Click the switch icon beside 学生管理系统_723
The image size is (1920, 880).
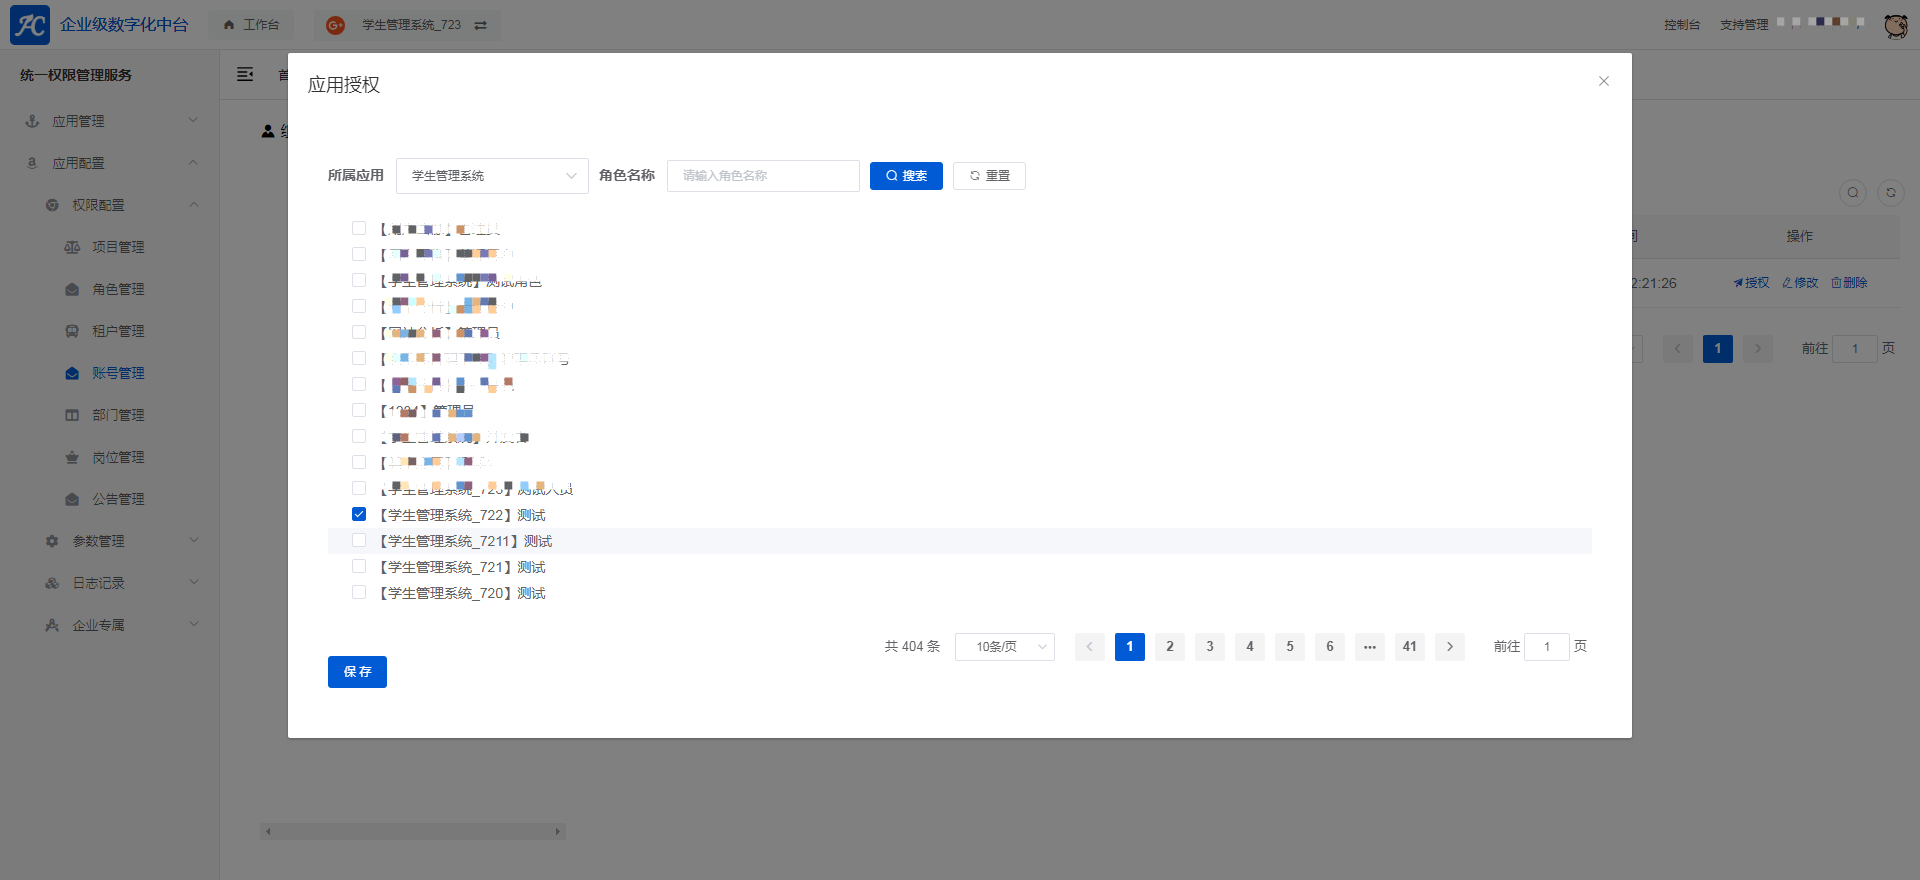point(481,25)
